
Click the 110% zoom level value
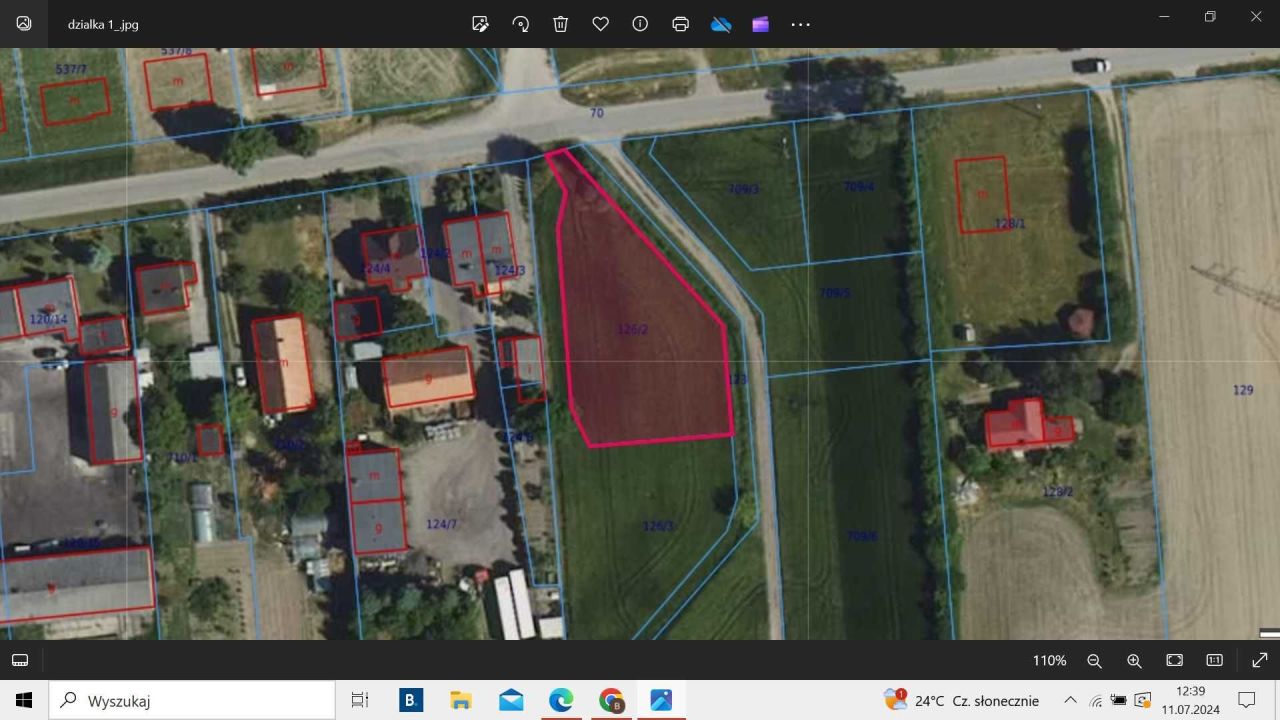1049,660
